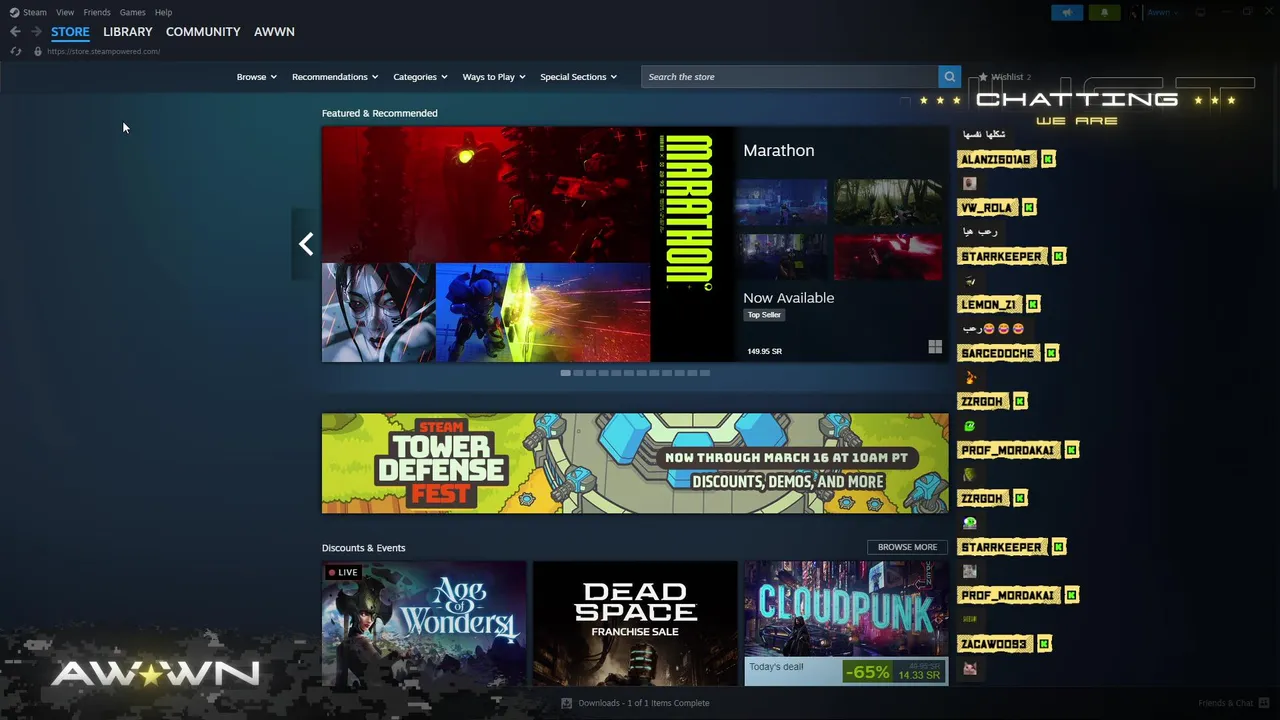1280x720 pixels.
Task: Open the Wishlist star link
Action: point(1004,77)
